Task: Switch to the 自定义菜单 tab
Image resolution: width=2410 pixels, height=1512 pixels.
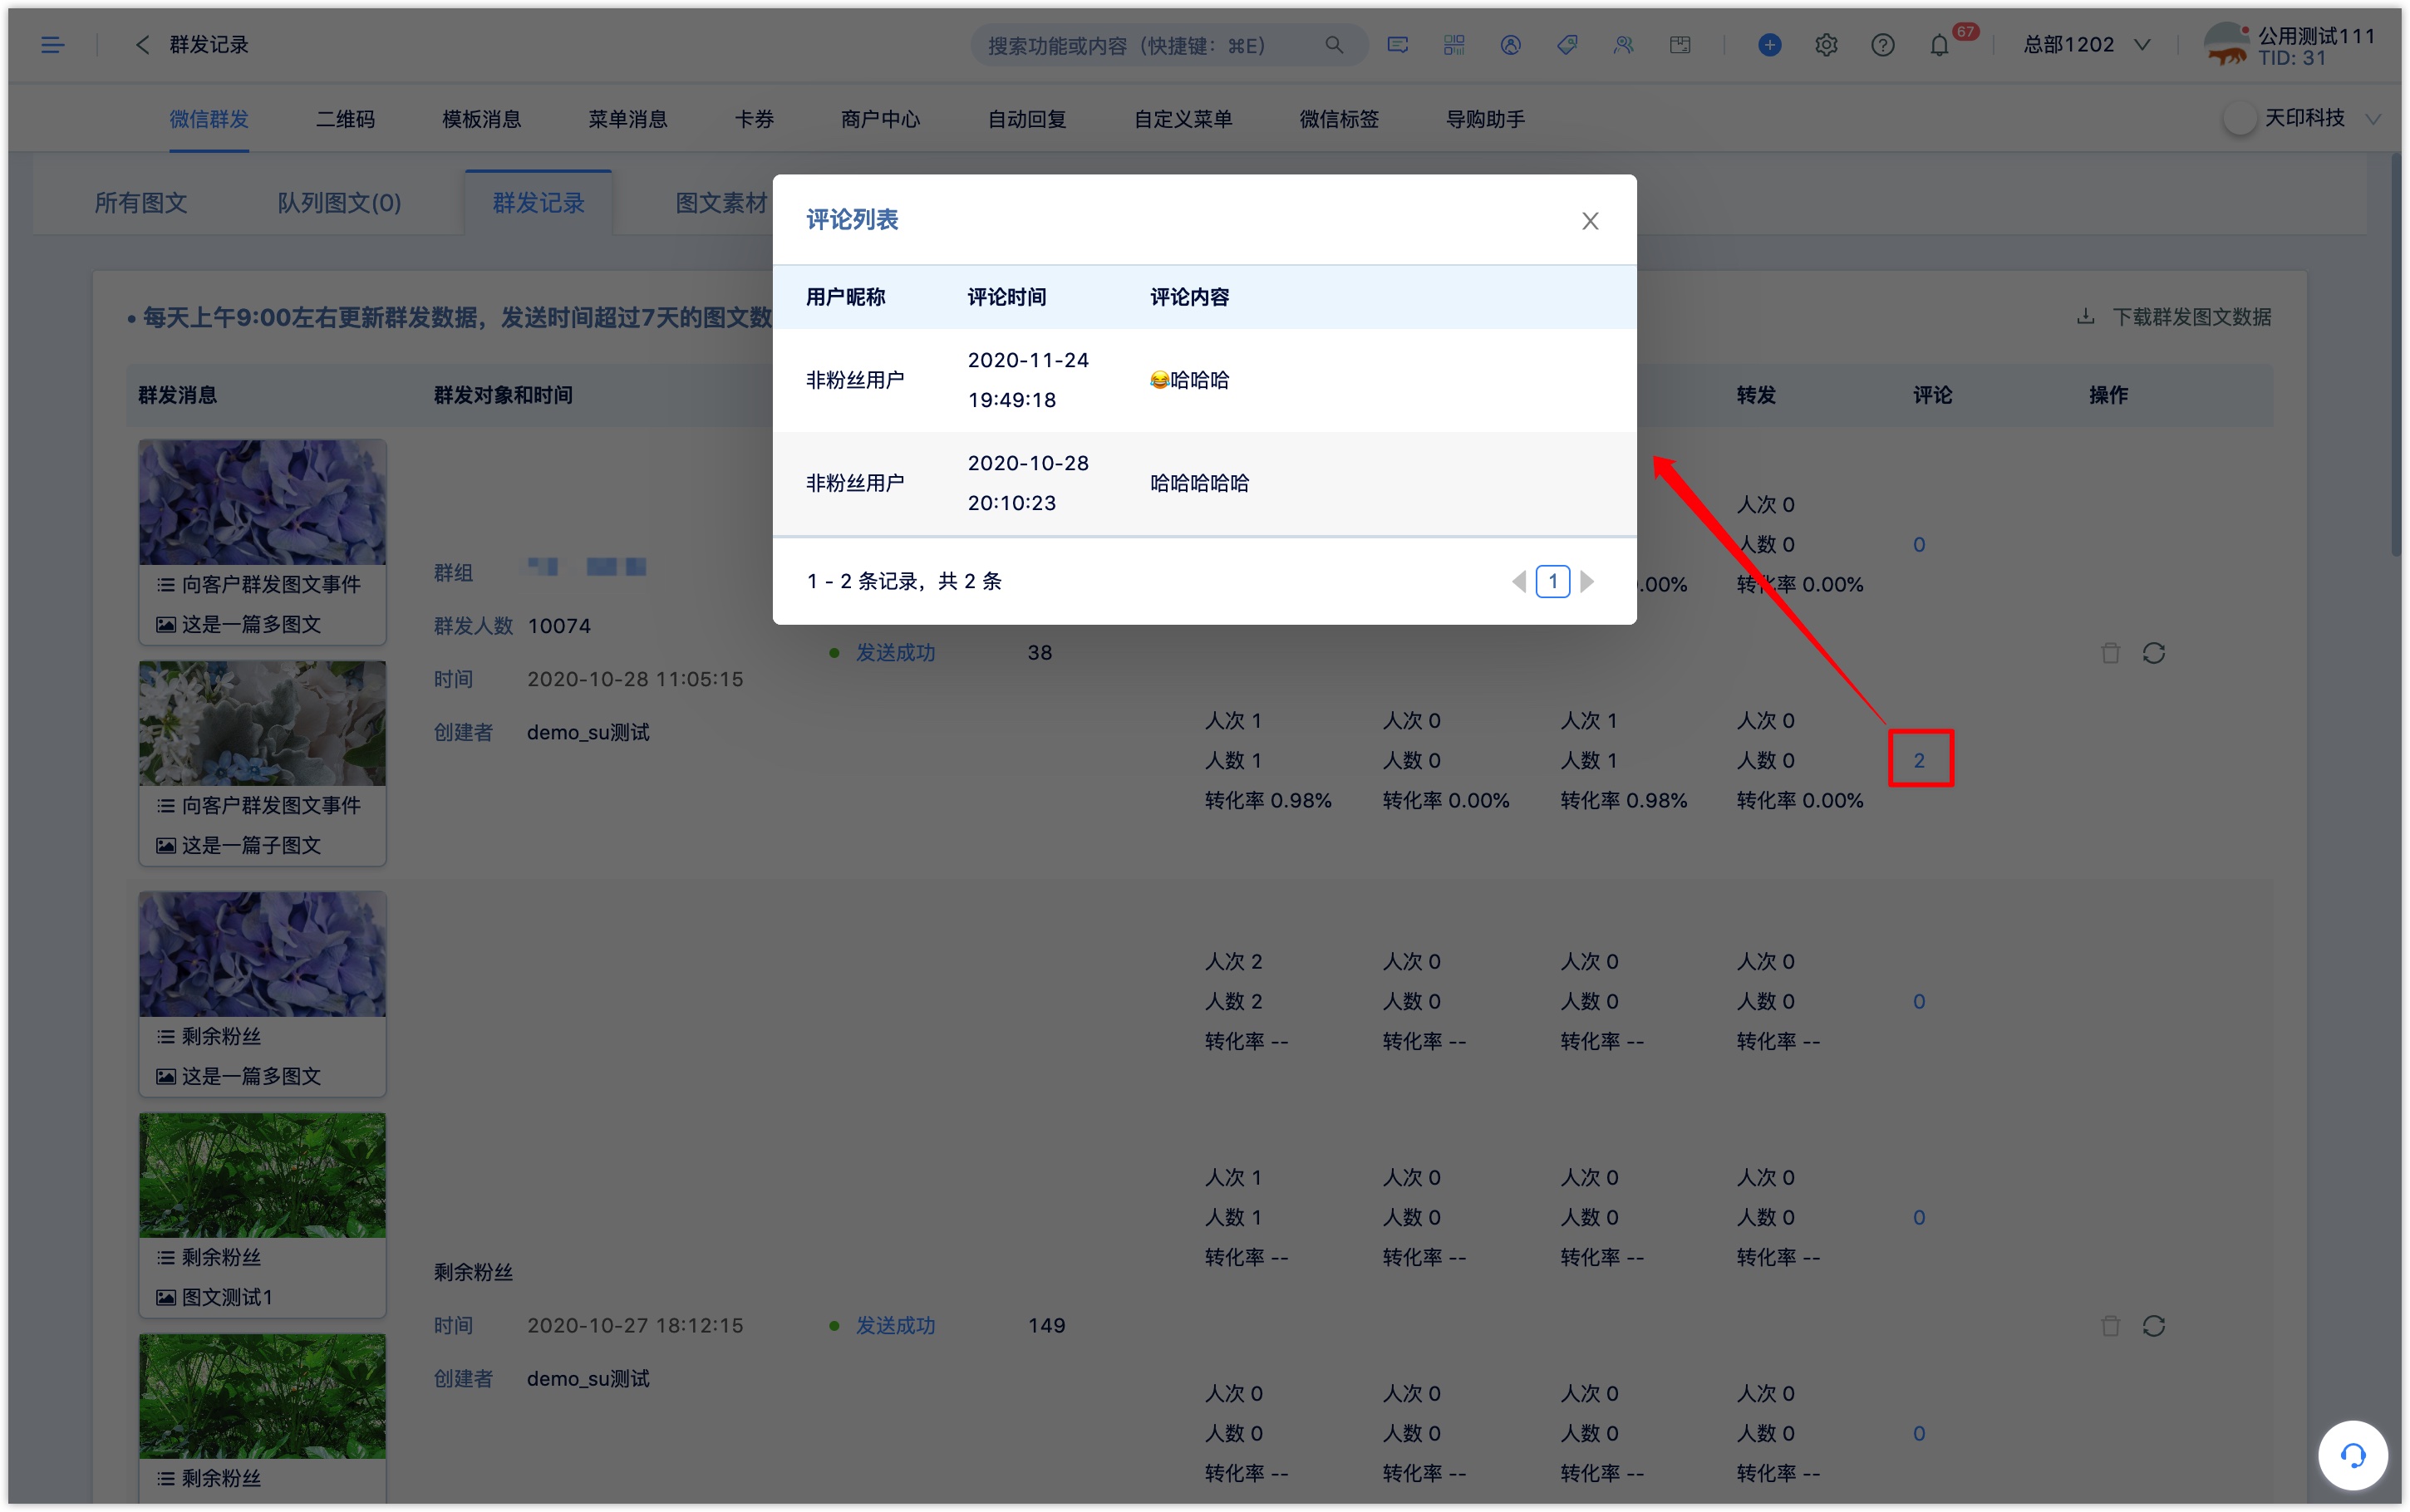Action: click(1184, 119)
